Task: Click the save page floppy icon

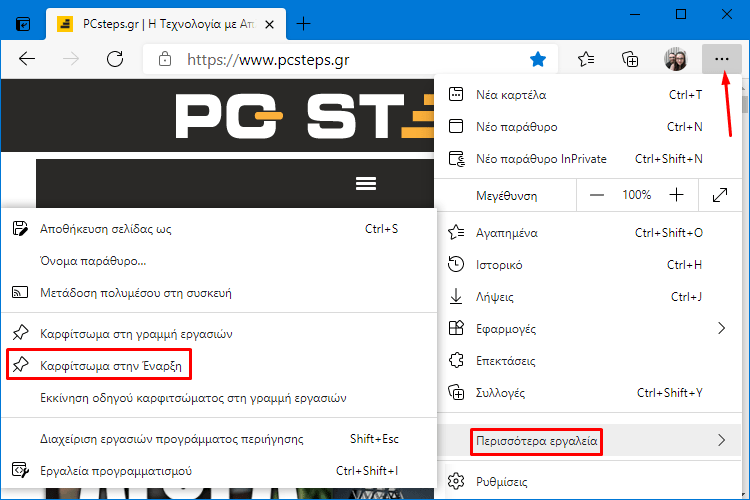Action: click(20, 229)
